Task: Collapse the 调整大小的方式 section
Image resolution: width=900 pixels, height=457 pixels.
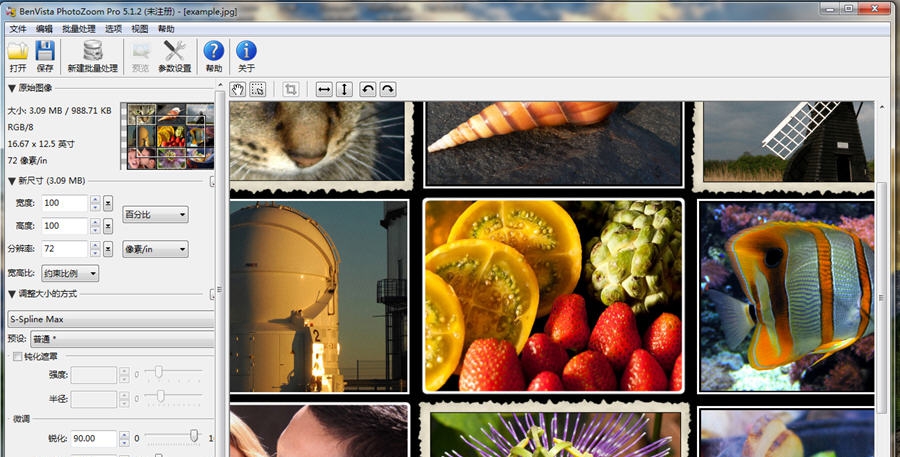Action: click(x=11, y=293)
